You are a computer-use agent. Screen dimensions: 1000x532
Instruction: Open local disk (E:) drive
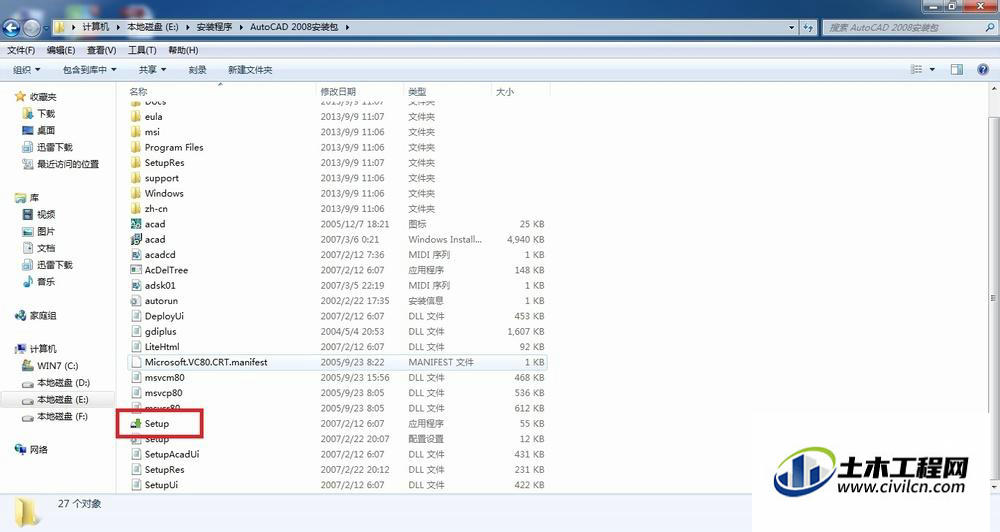point(55,399)
